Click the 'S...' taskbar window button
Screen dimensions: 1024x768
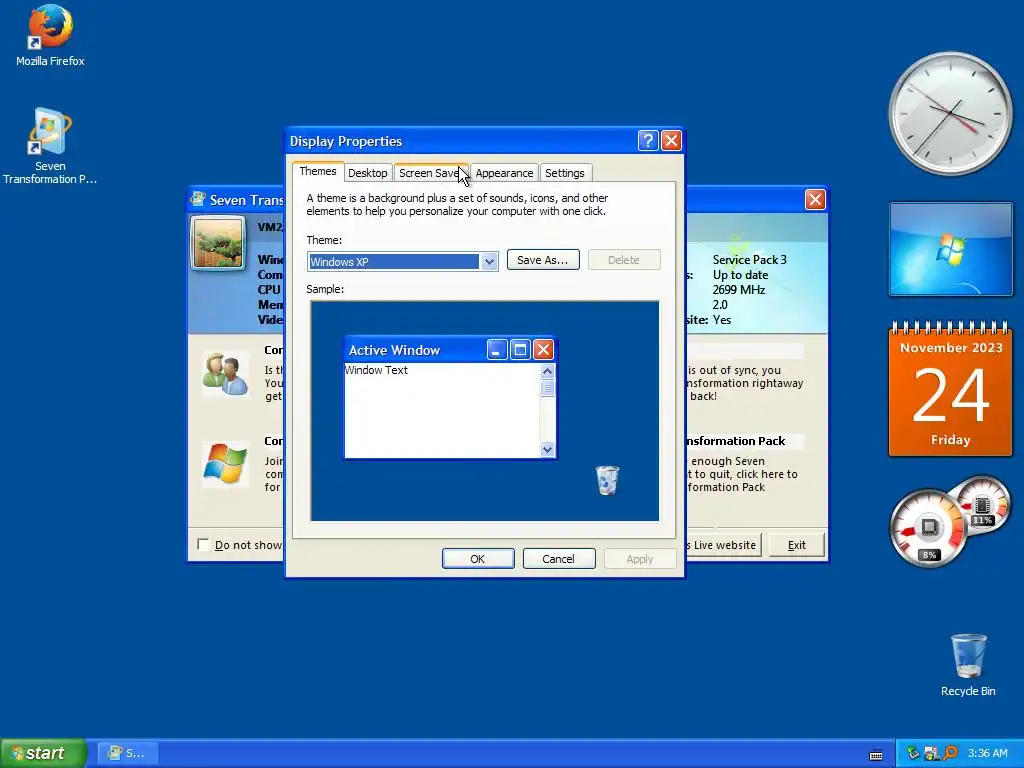[127, 753]
